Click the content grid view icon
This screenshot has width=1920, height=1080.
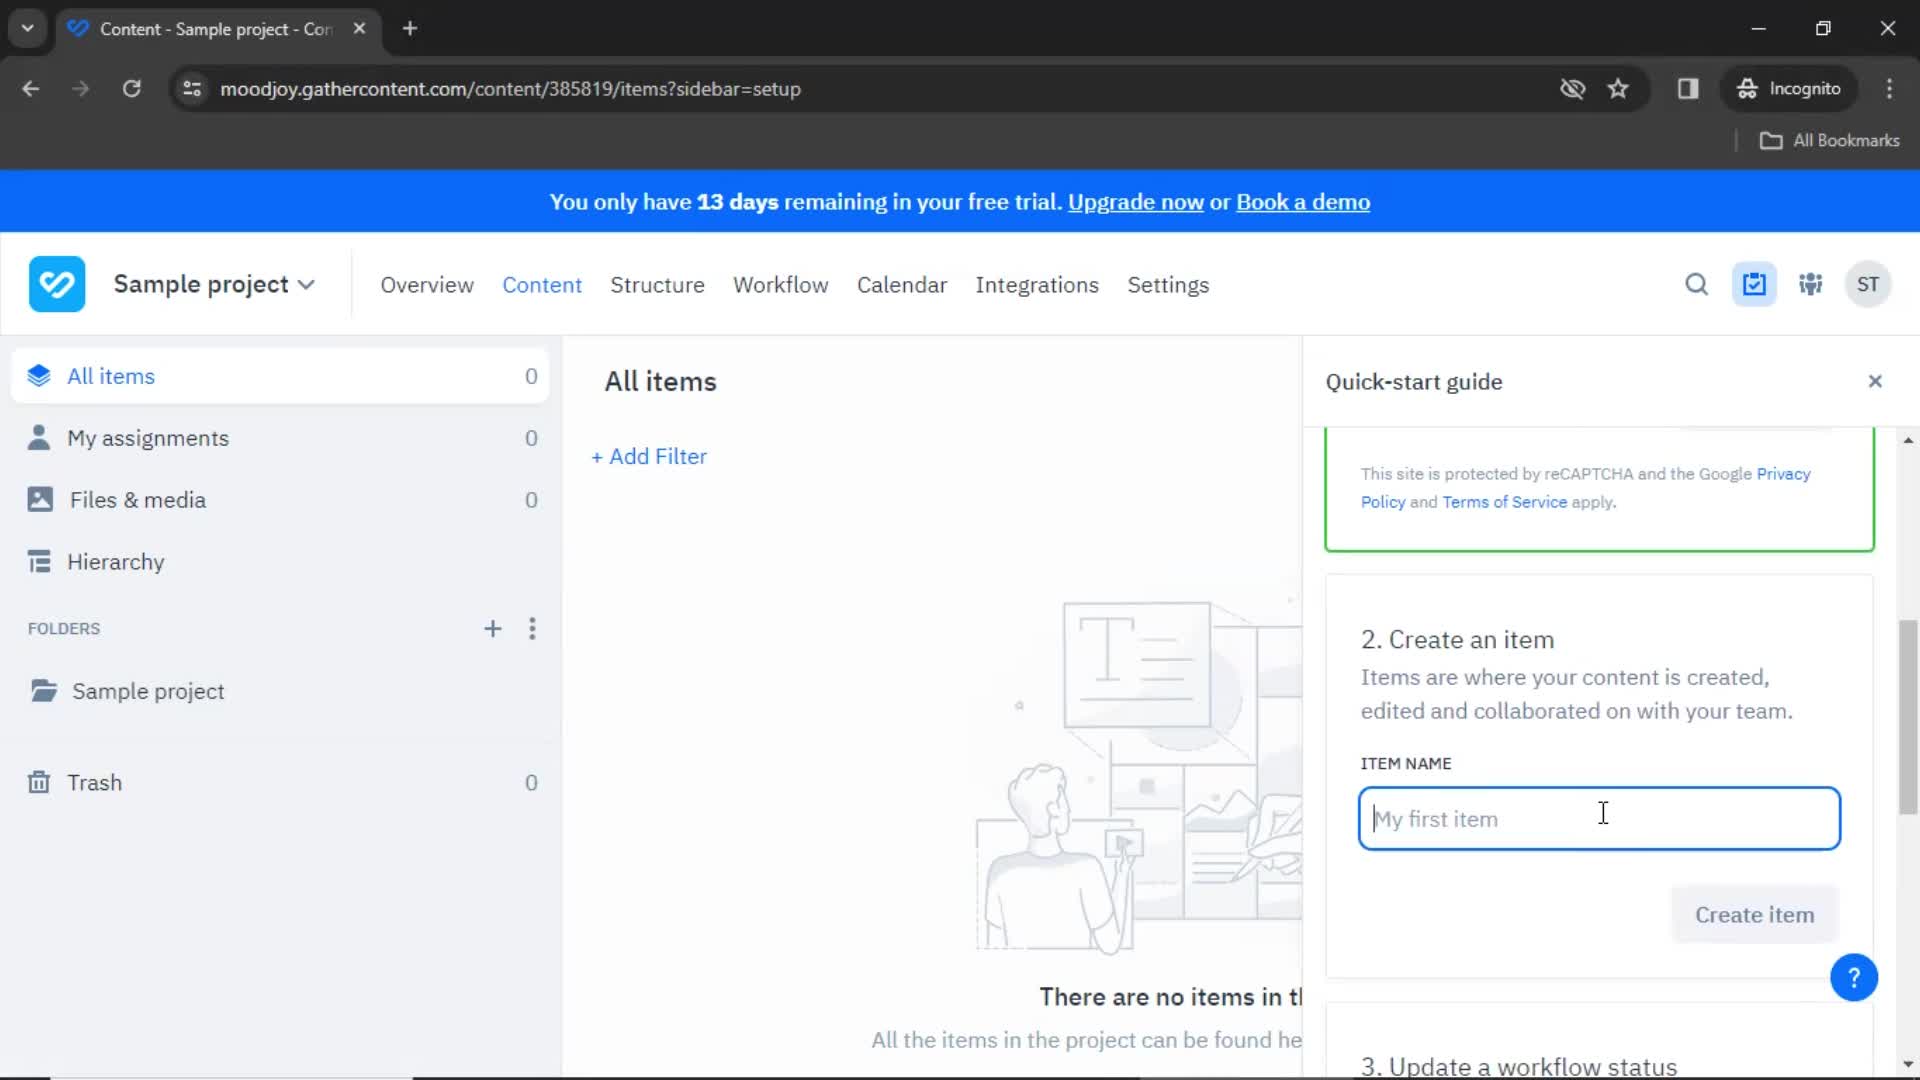(x=1754, y=285)
